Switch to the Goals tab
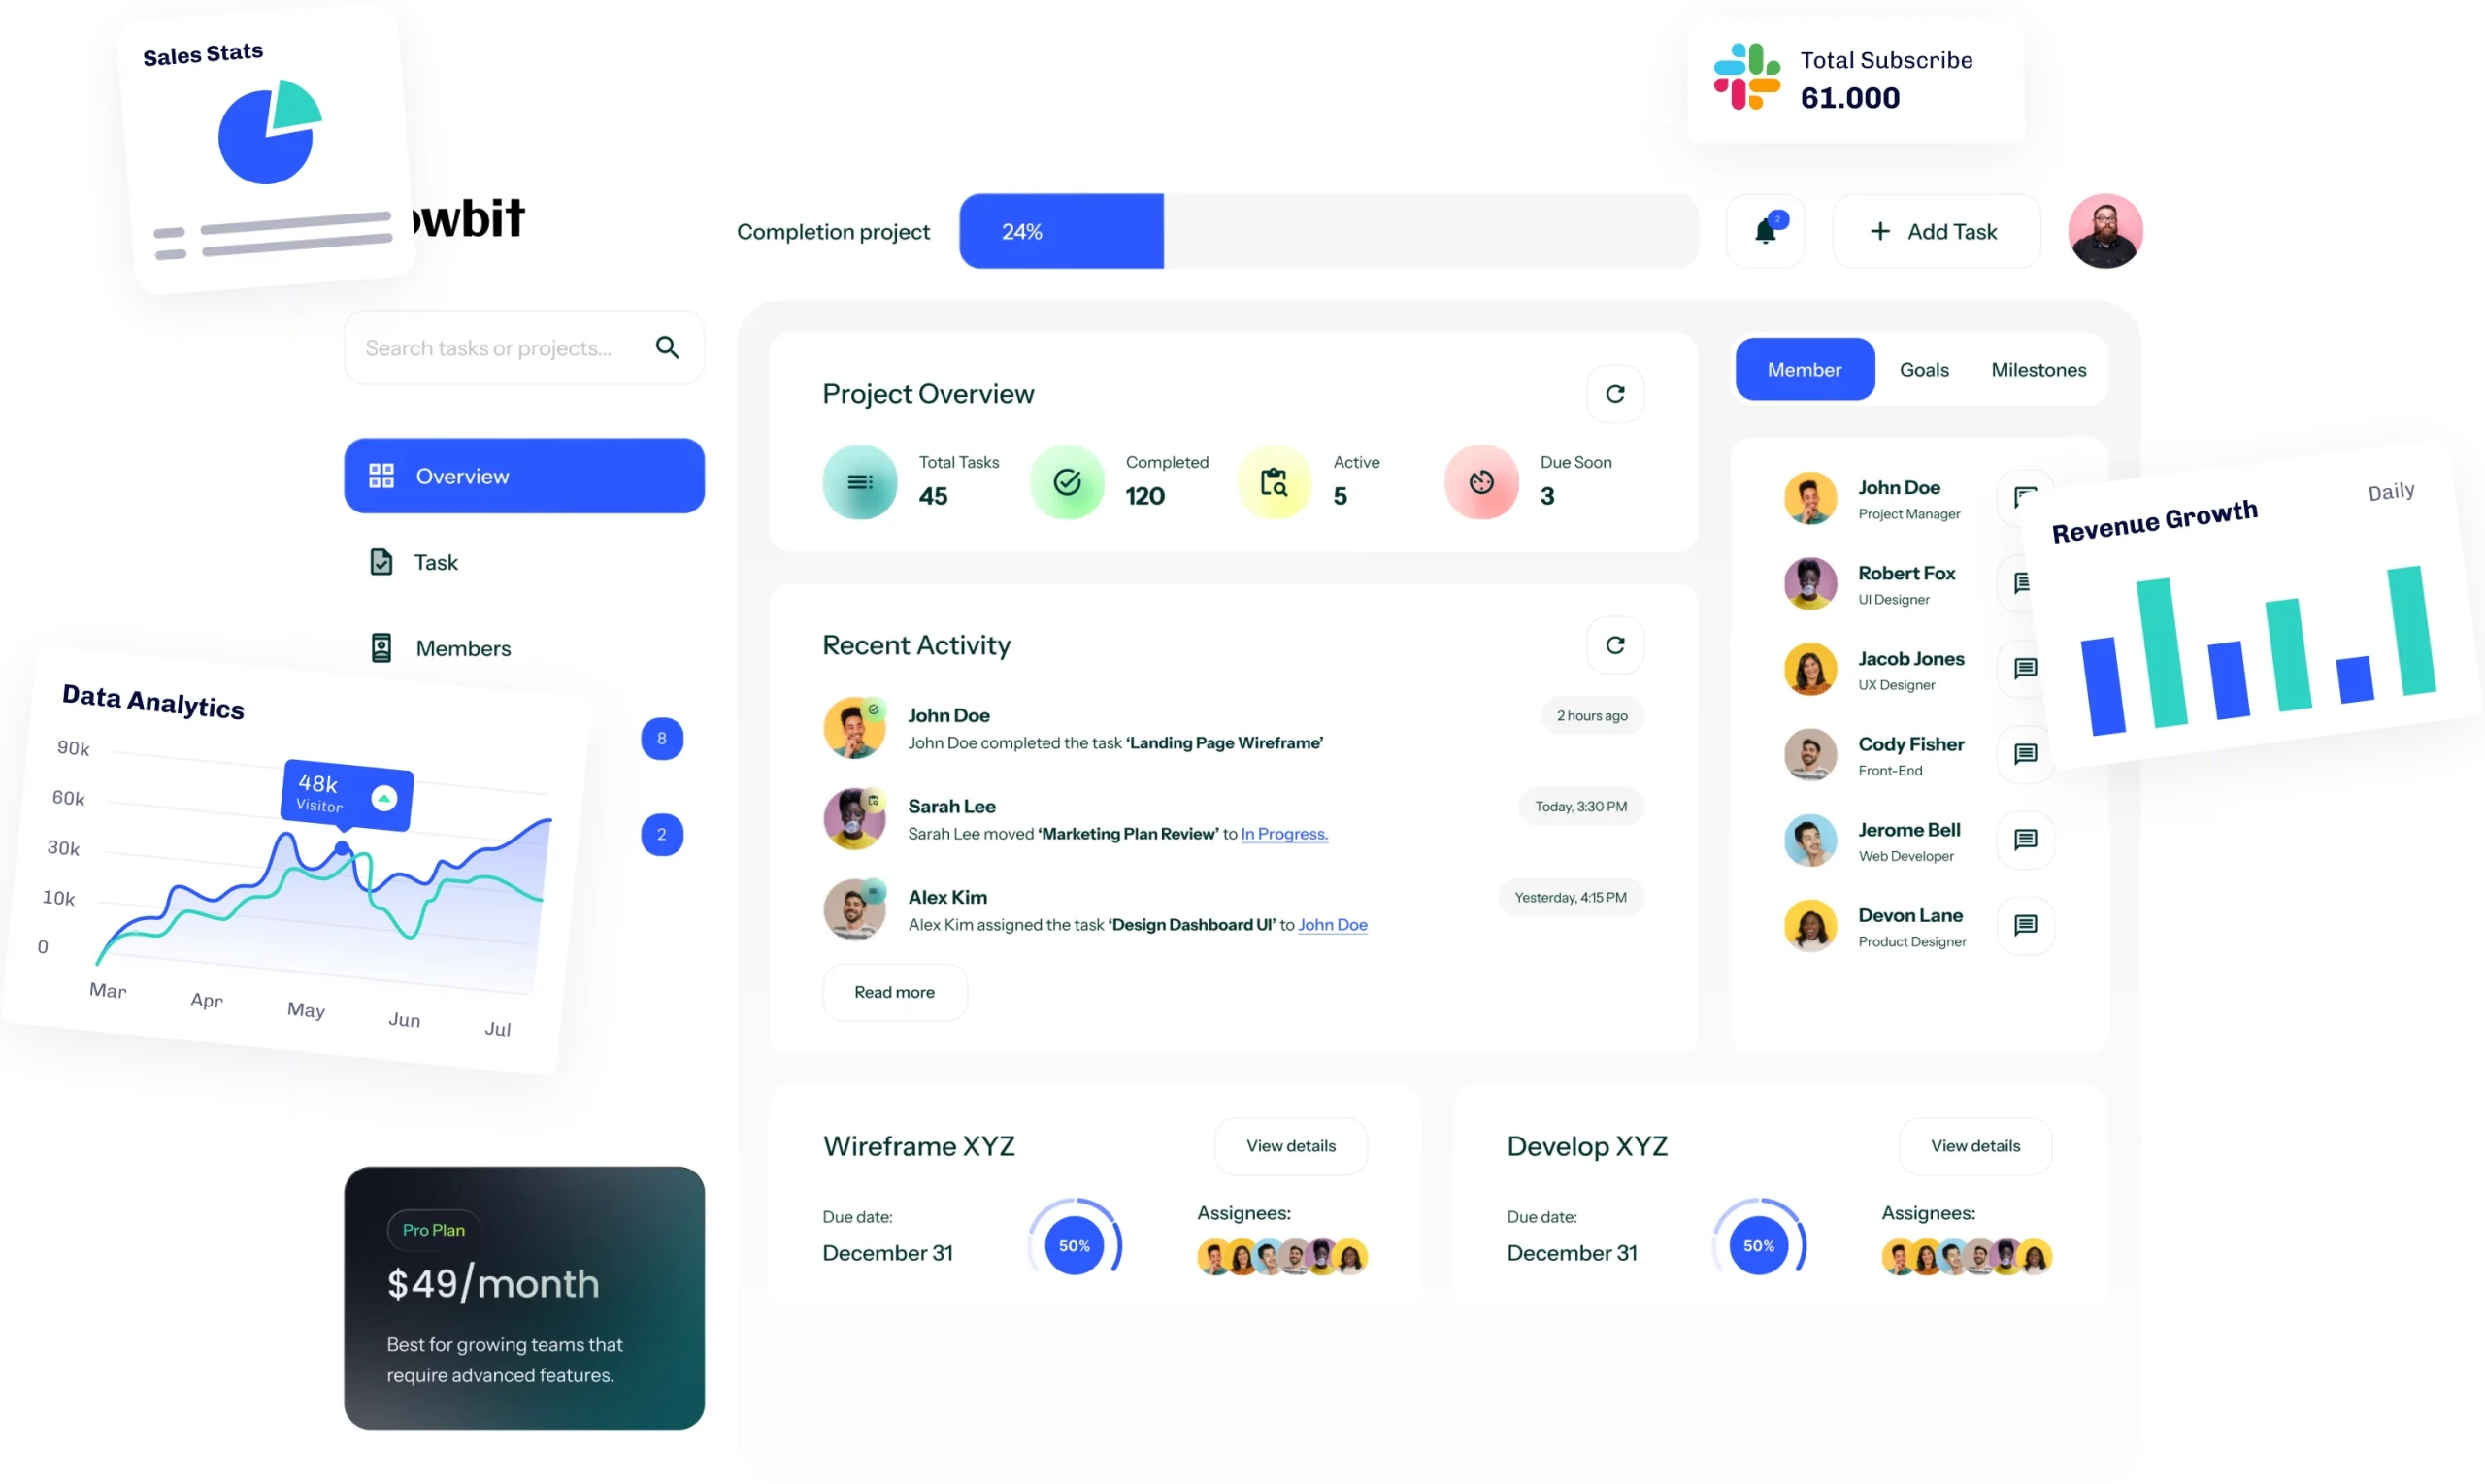The width and height of the screenshot is (2485, 1484). 1924,370
